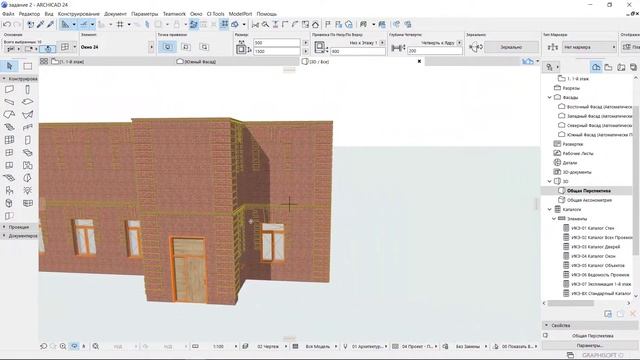This screenshot has height=360, width=640.
Task: Select the Door tool
Action: point(27,140)
